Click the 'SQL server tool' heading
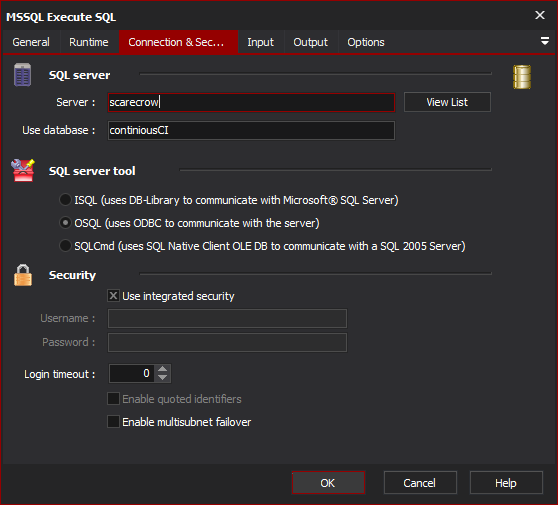Screen dimensions: 558x505 92,171
